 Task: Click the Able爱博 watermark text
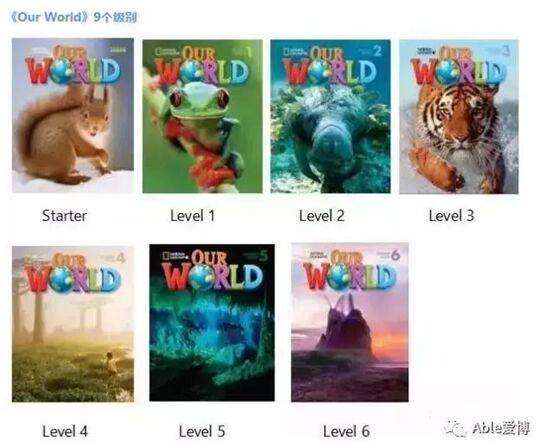pos(501,428)
